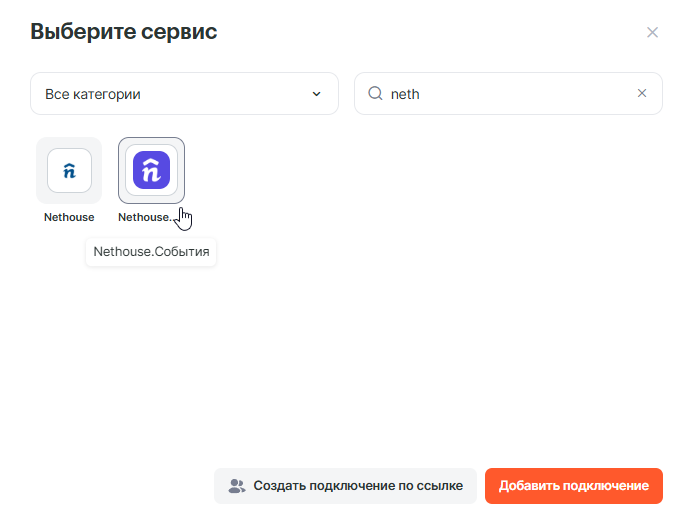Click the truncated "Nethouse." label under purple tile

point(145,217)
